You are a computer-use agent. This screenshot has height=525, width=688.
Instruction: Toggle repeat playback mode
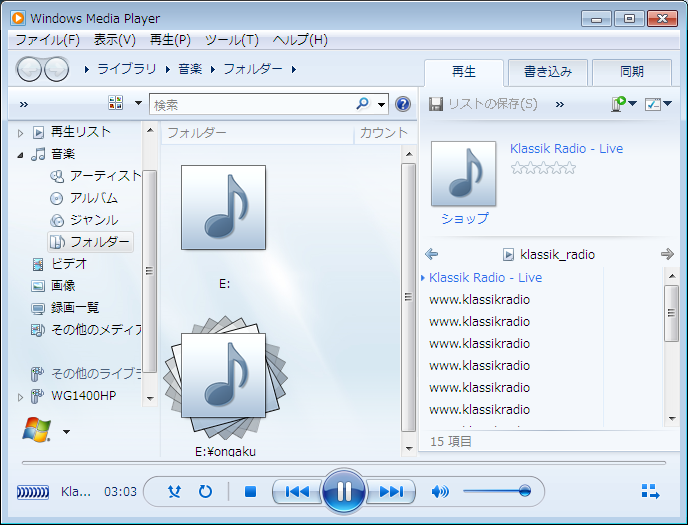pyautogui.click(x=205, y=491)
